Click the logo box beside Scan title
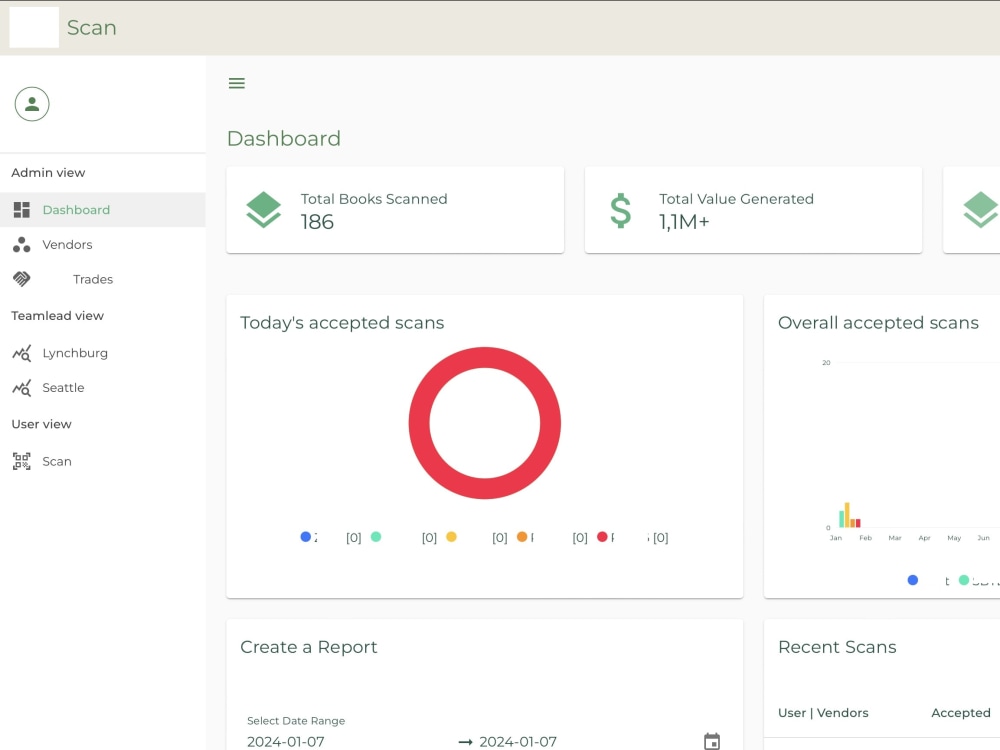This screenshot has height=750, width=1000. coord(34,27)
